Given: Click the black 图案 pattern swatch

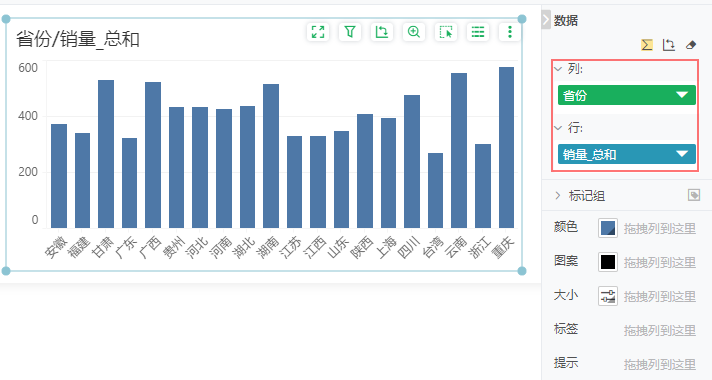Looking at the screenshot, I should 608,262.
